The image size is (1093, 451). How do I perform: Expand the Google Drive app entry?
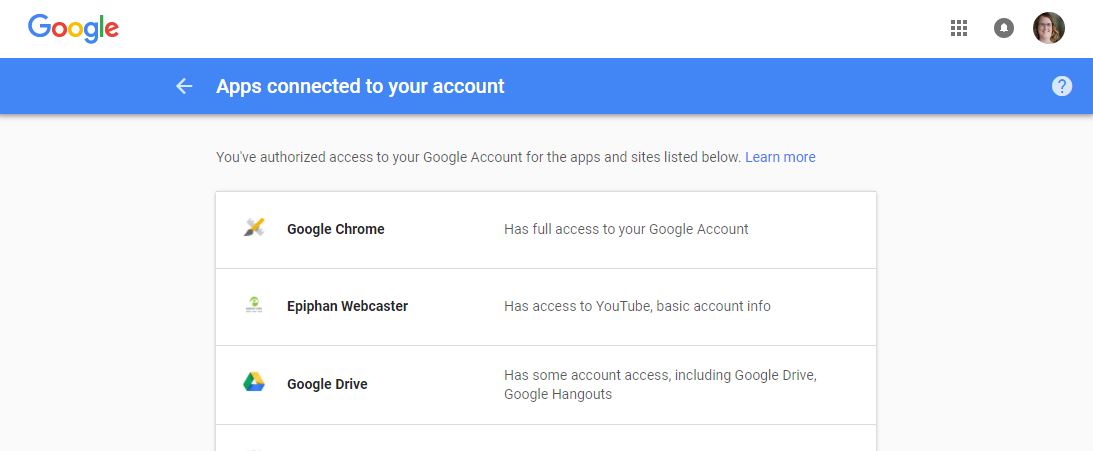pyautogui.click(x=546, y=385)
